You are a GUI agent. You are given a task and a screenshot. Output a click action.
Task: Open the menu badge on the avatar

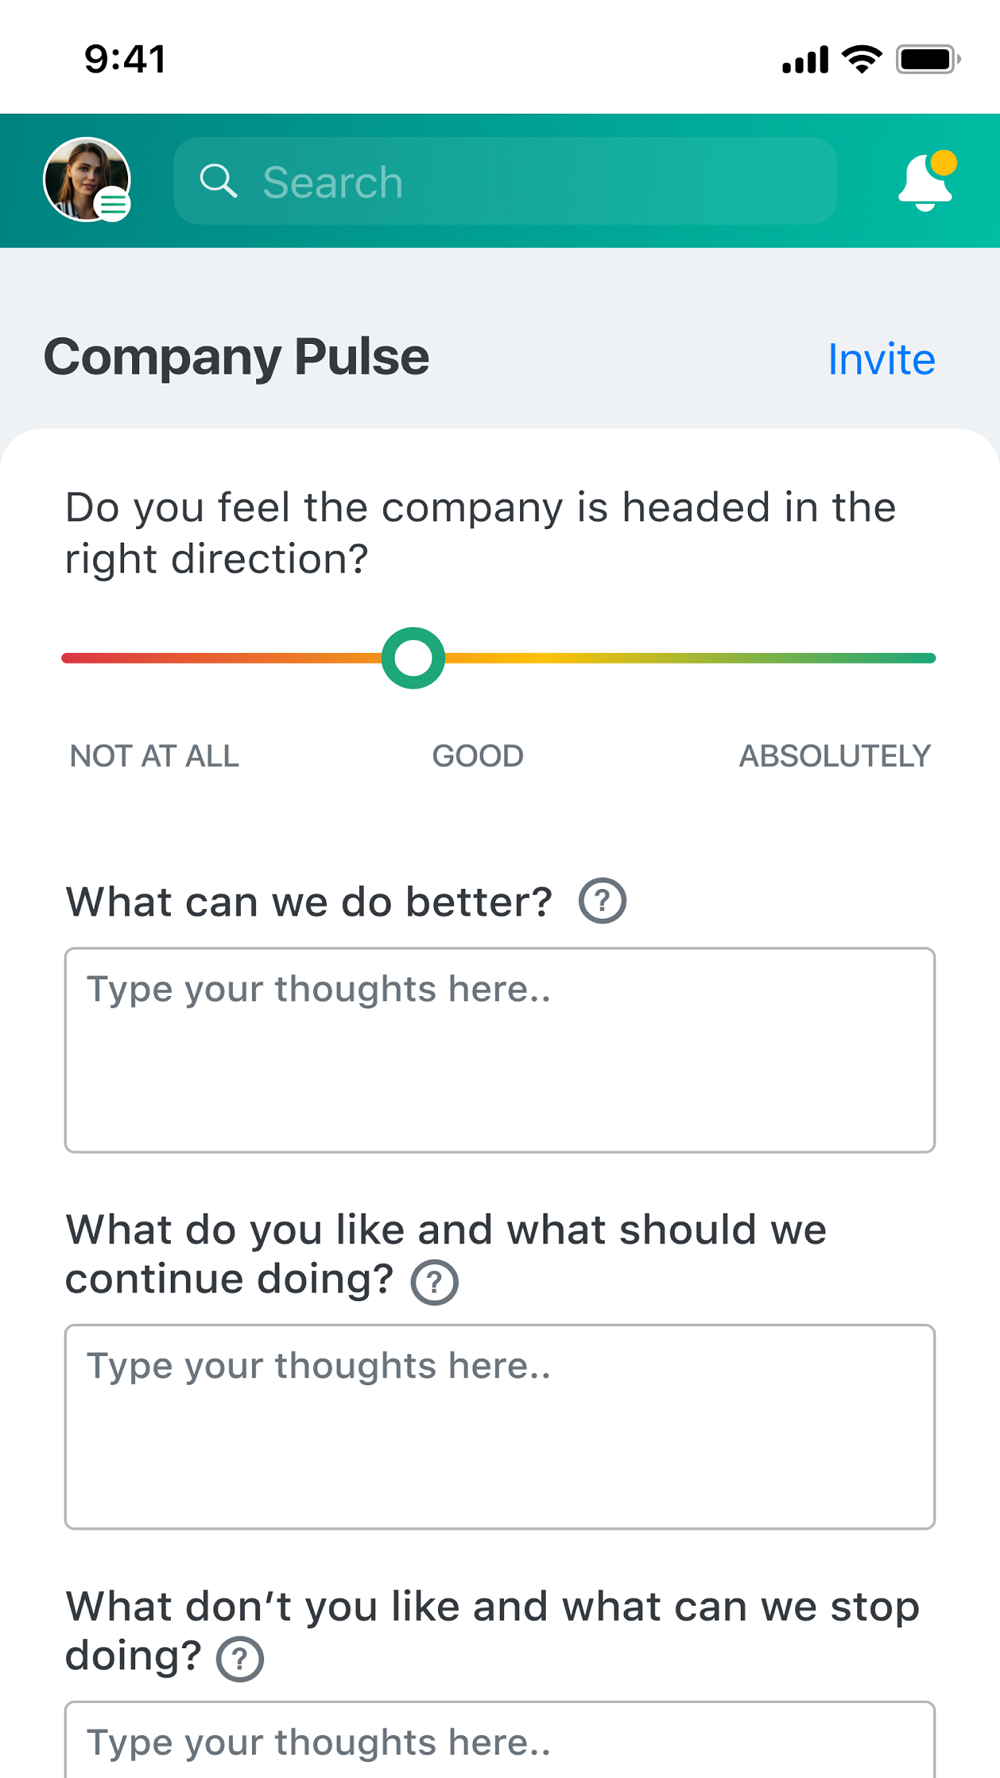tap(113, 205)
